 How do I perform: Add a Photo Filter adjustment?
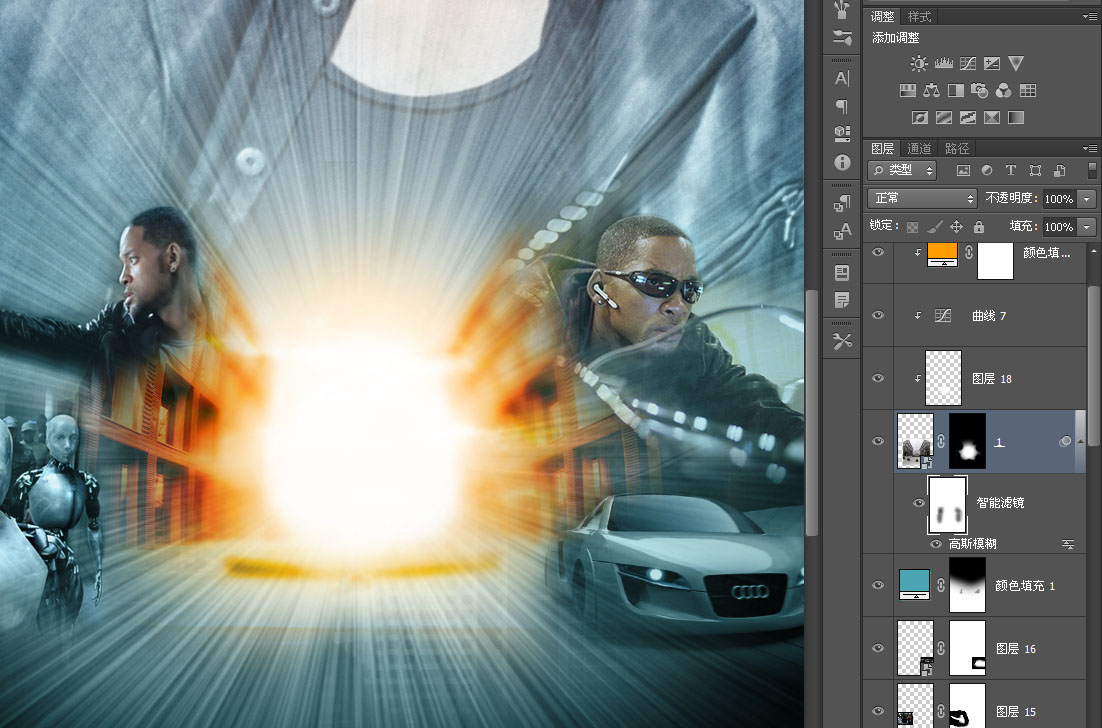click(980, 91)
